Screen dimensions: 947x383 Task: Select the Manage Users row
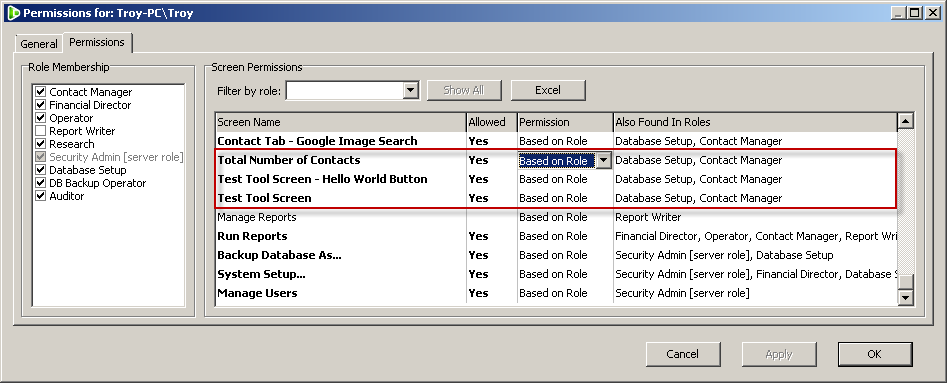pos(556,293)
